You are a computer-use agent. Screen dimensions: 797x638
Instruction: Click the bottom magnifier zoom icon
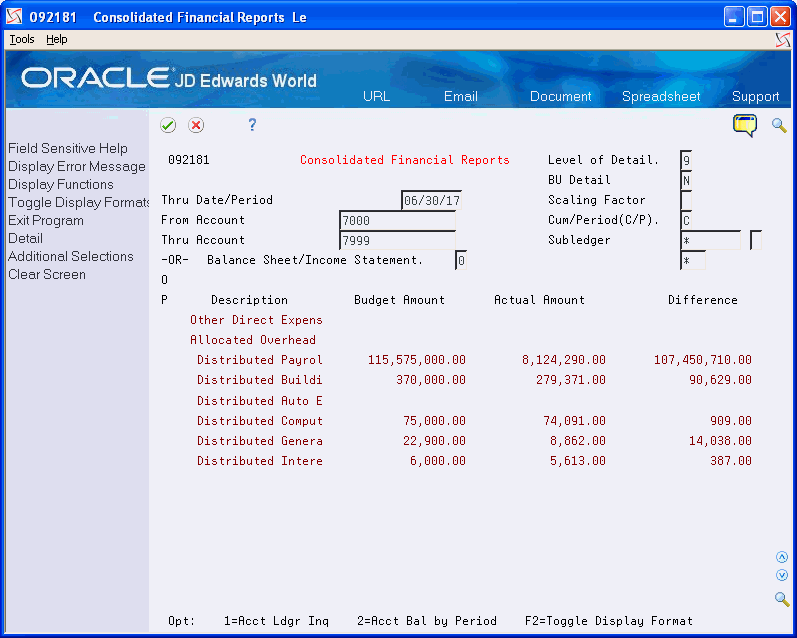pyautogui.click(x=782, y=598)
